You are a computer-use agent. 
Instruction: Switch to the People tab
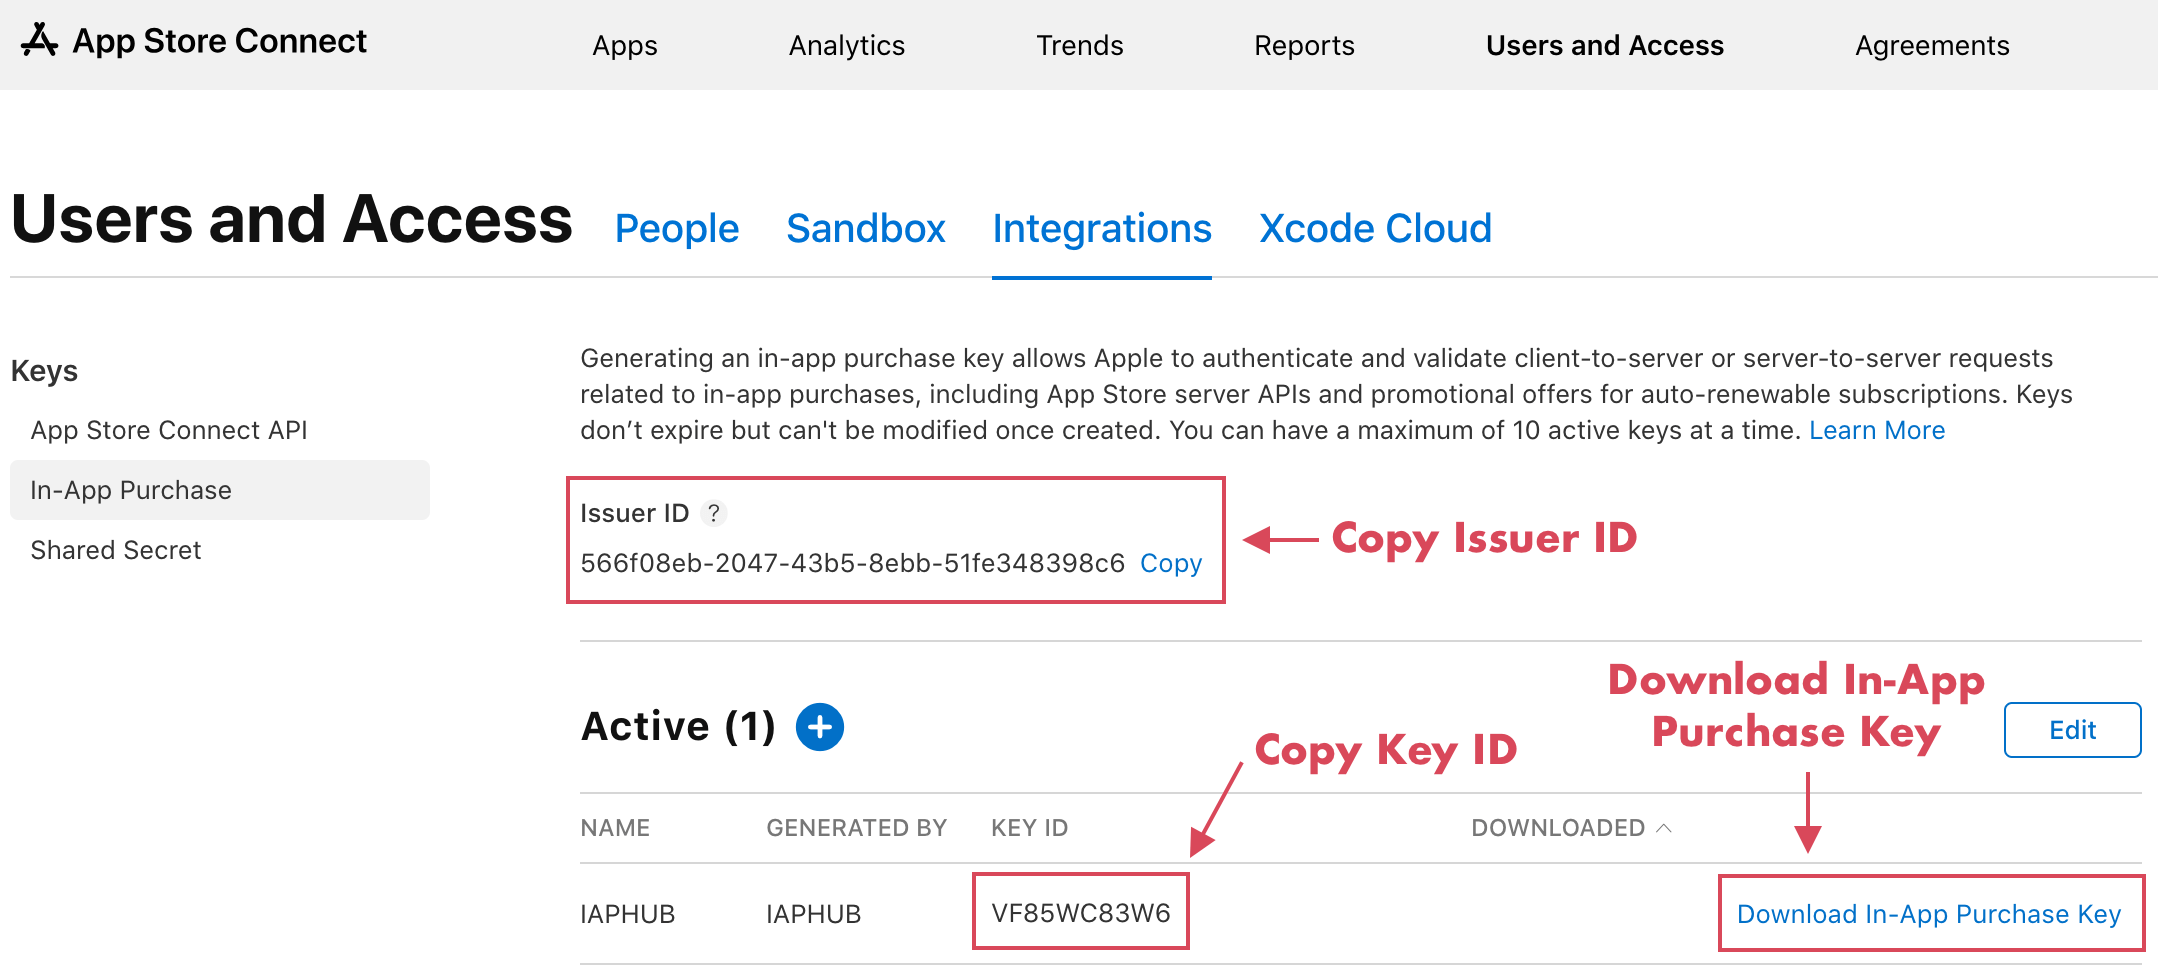(x=677, y=229)
